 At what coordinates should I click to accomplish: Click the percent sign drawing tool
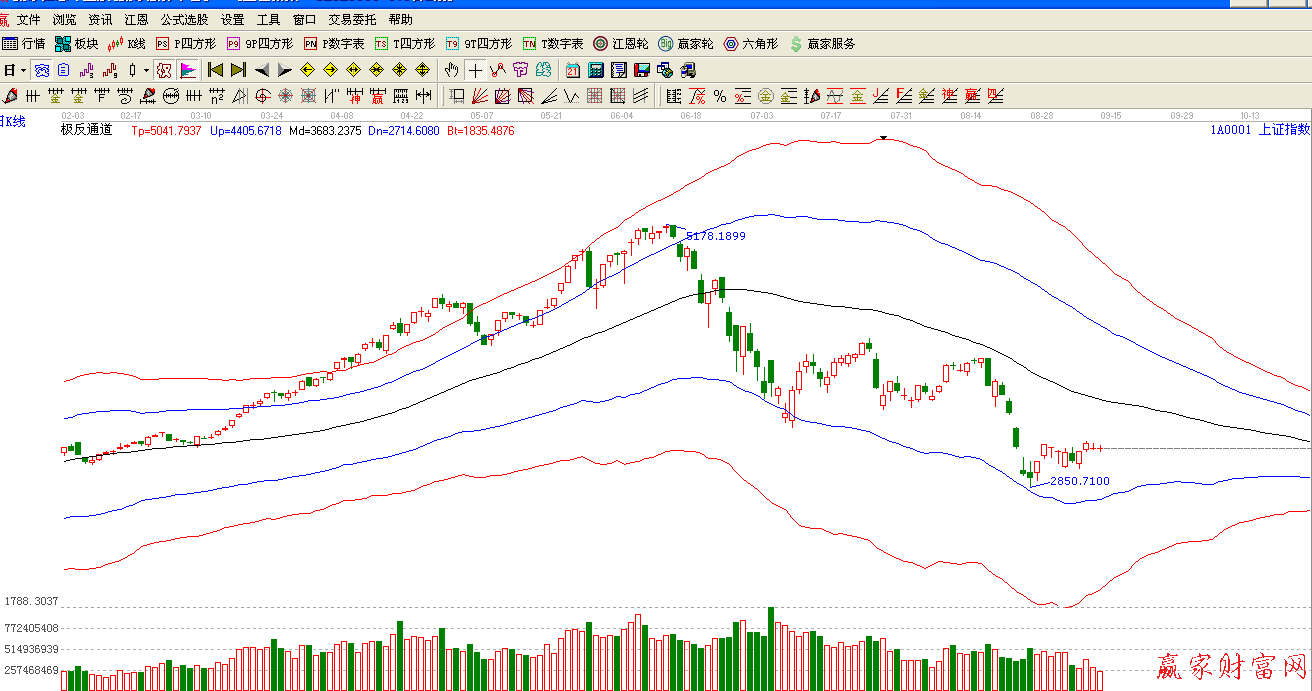tap(719, 96)
